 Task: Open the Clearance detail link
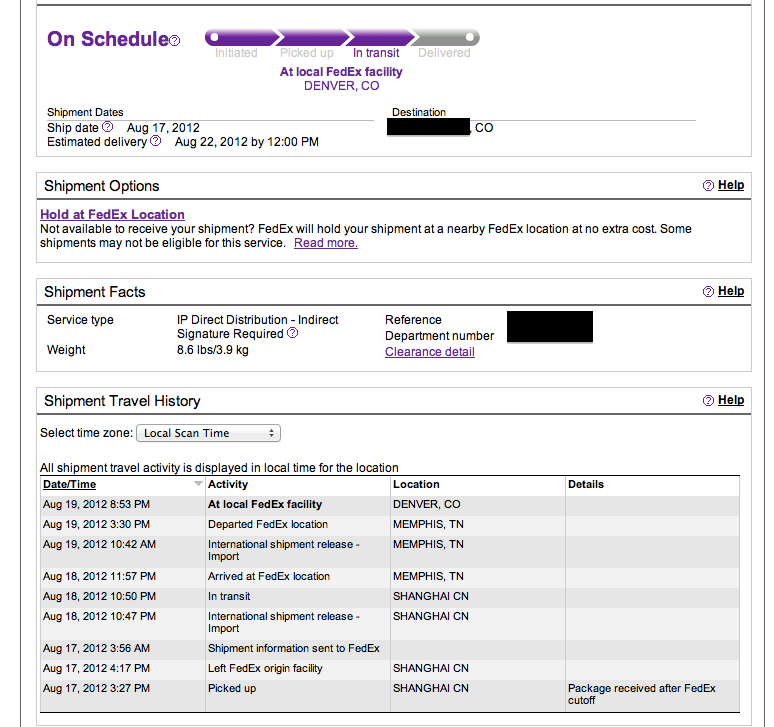point(430,352)
